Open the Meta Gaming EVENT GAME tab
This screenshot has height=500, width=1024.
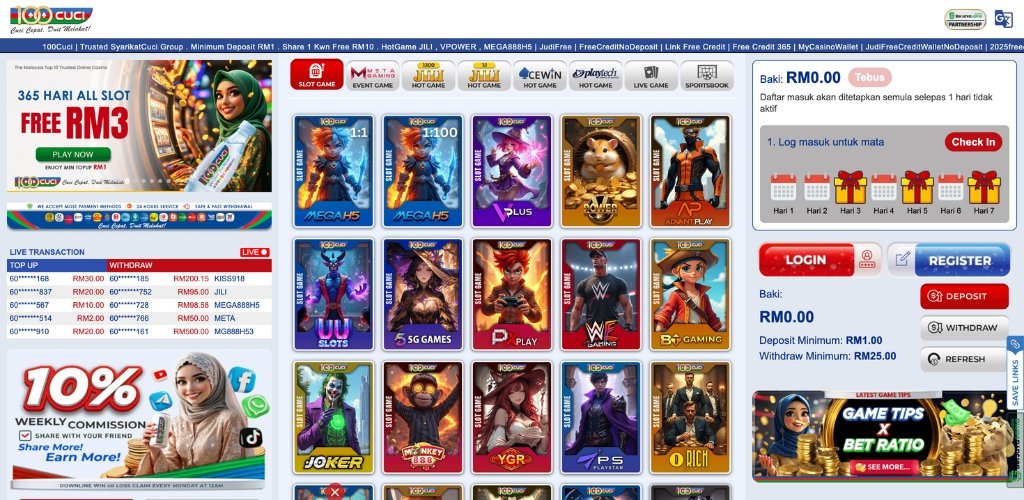pyautogui.click(x=372, y=76)
